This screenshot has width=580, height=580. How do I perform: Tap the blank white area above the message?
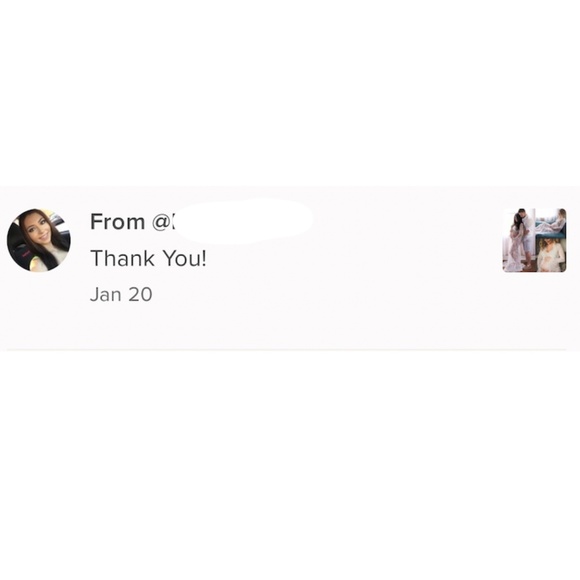click(290, 92)
